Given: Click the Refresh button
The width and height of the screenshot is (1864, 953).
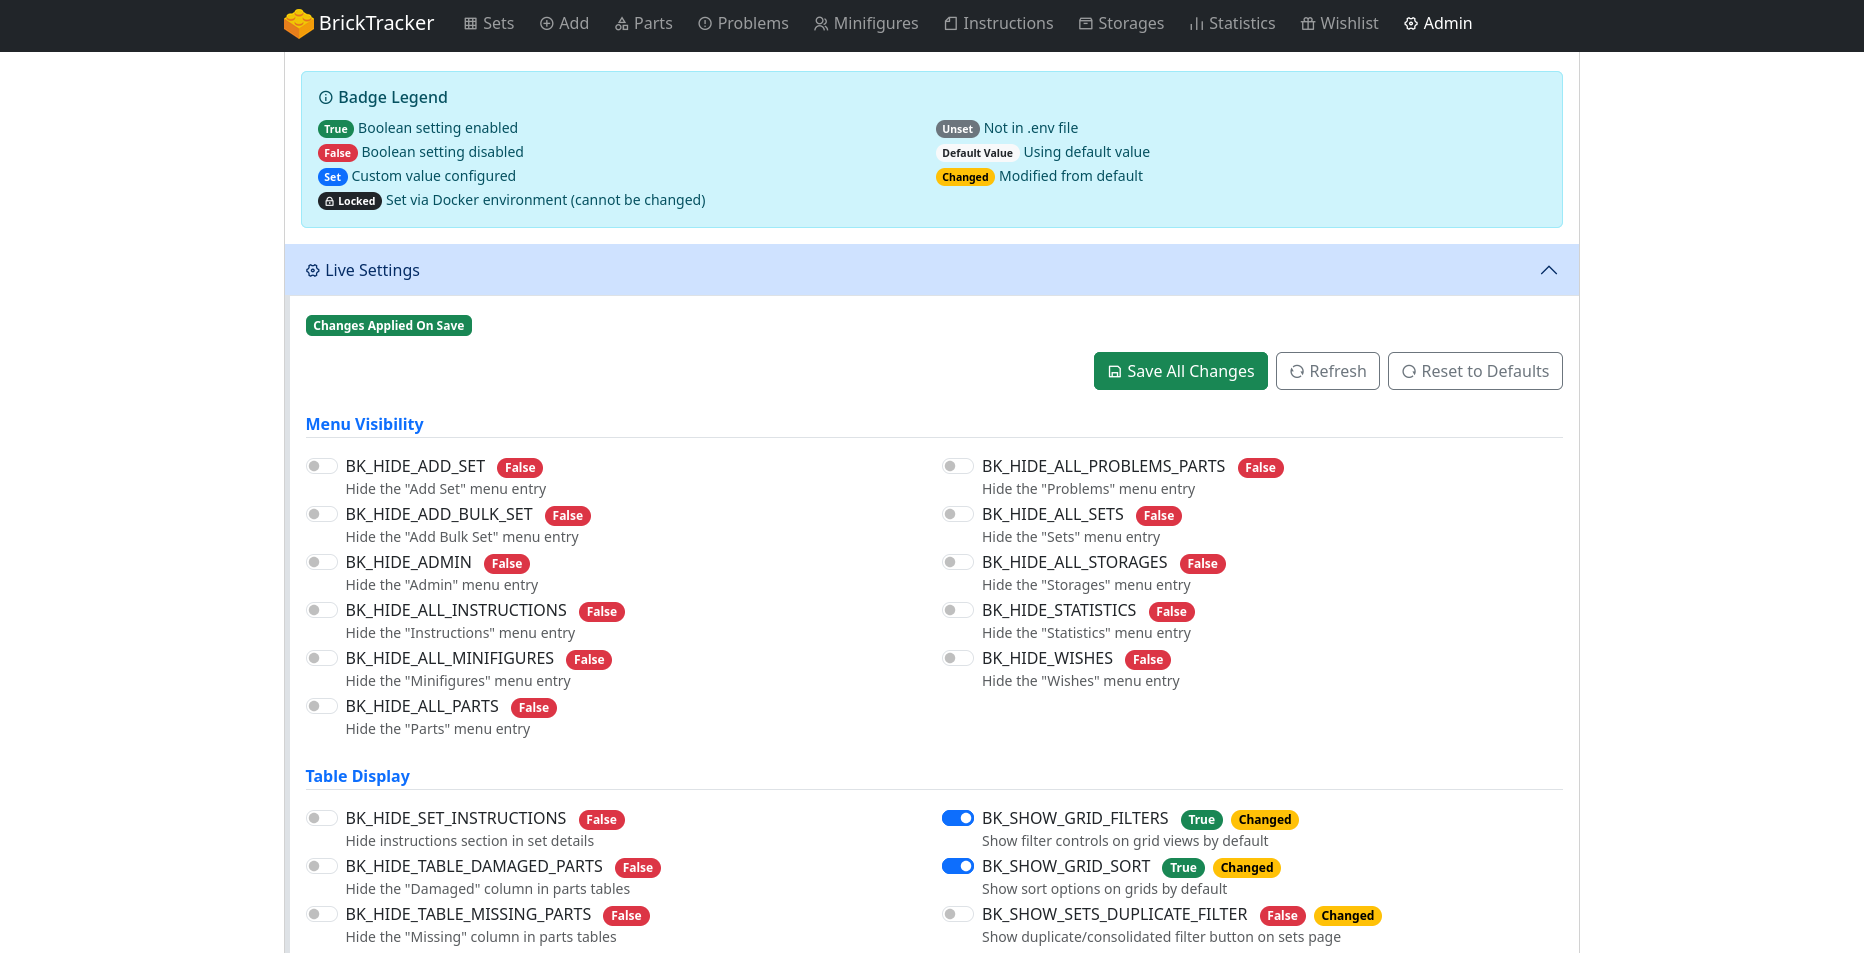Looking at the screenshot, I should (x=1327, y=371).
